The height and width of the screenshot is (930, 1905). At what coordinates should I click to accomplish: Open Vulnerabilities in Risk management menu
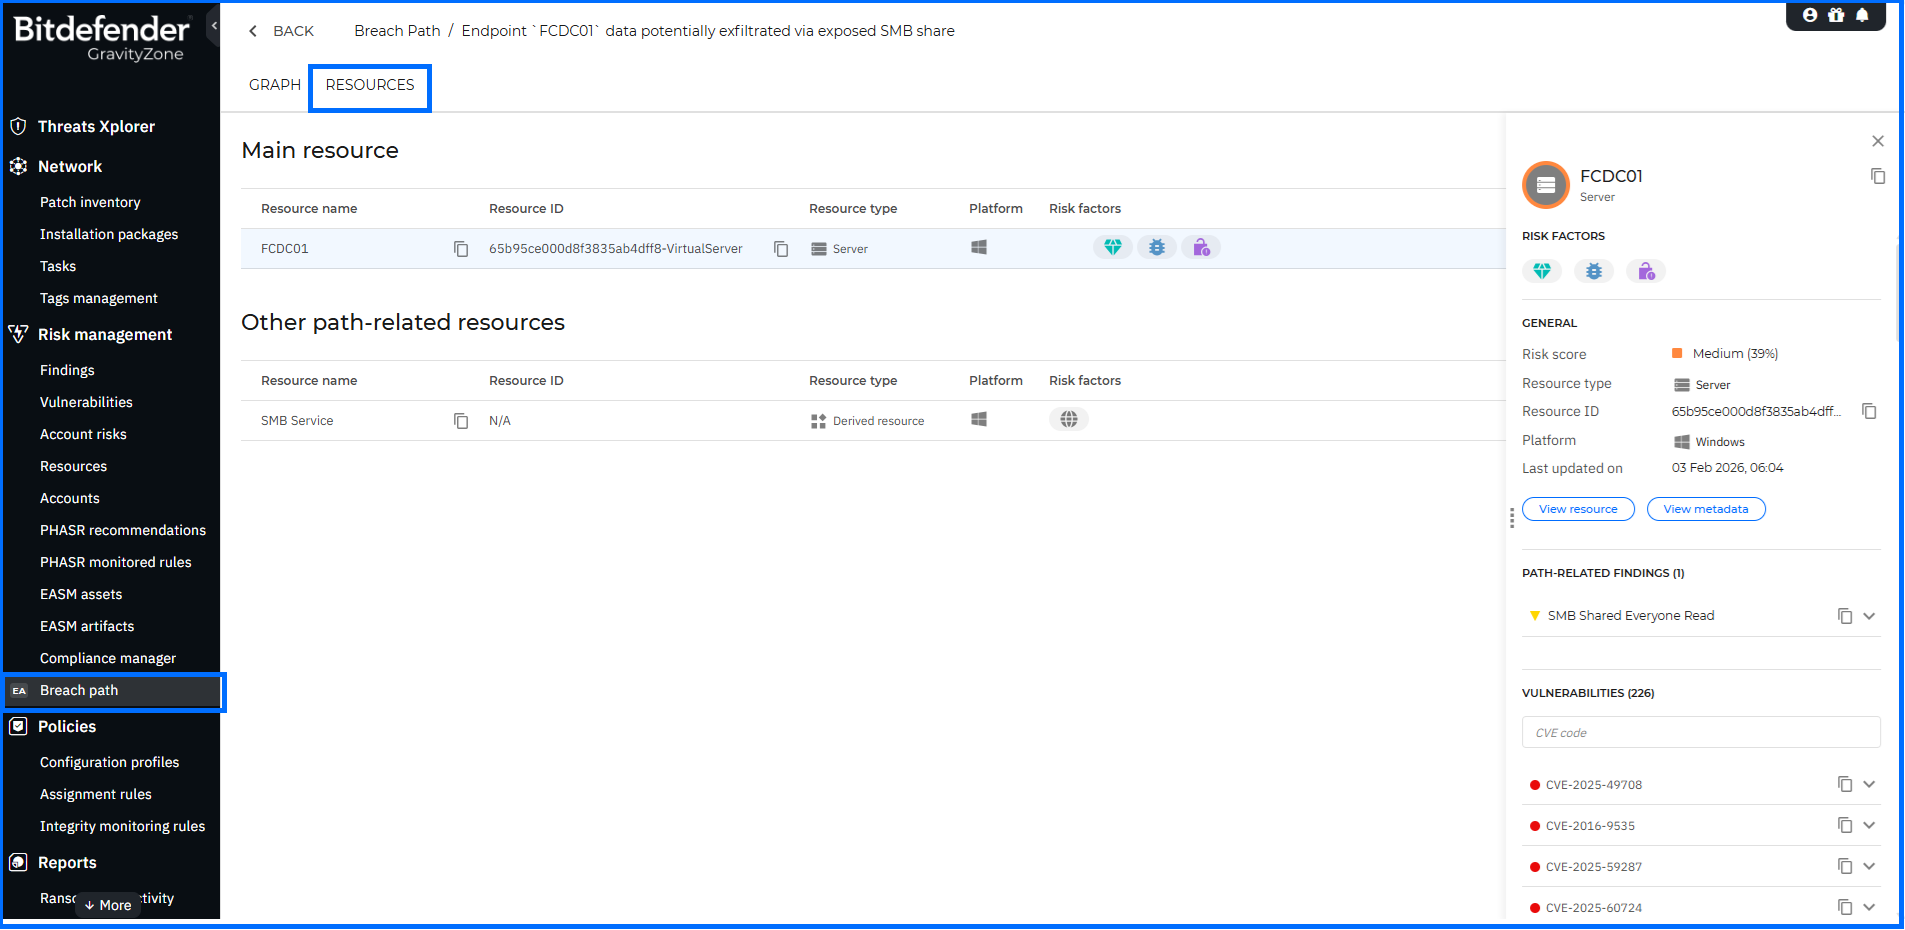pyautogui.click(x=86, y=402)
